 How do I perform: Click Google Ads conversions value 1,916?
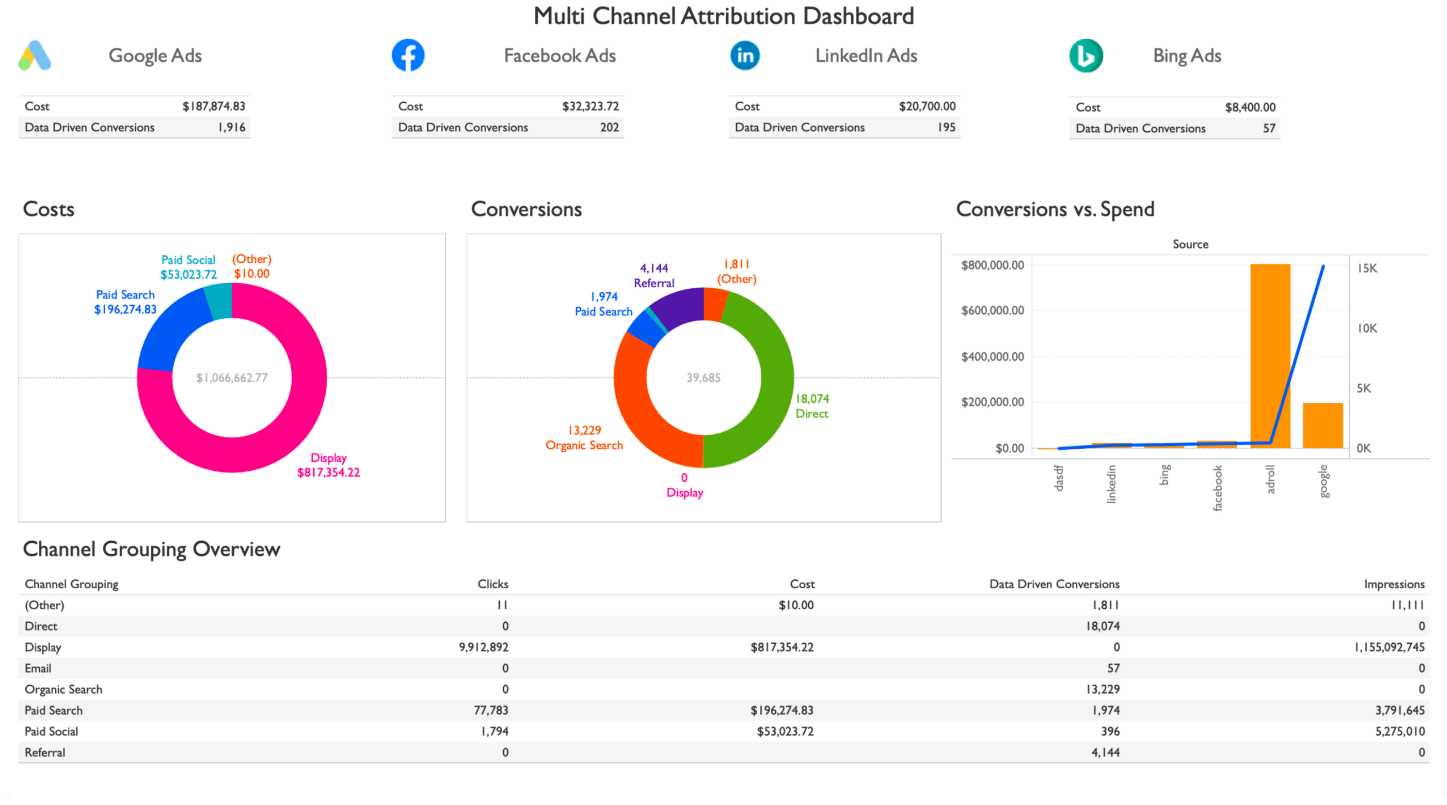point(231,127)
